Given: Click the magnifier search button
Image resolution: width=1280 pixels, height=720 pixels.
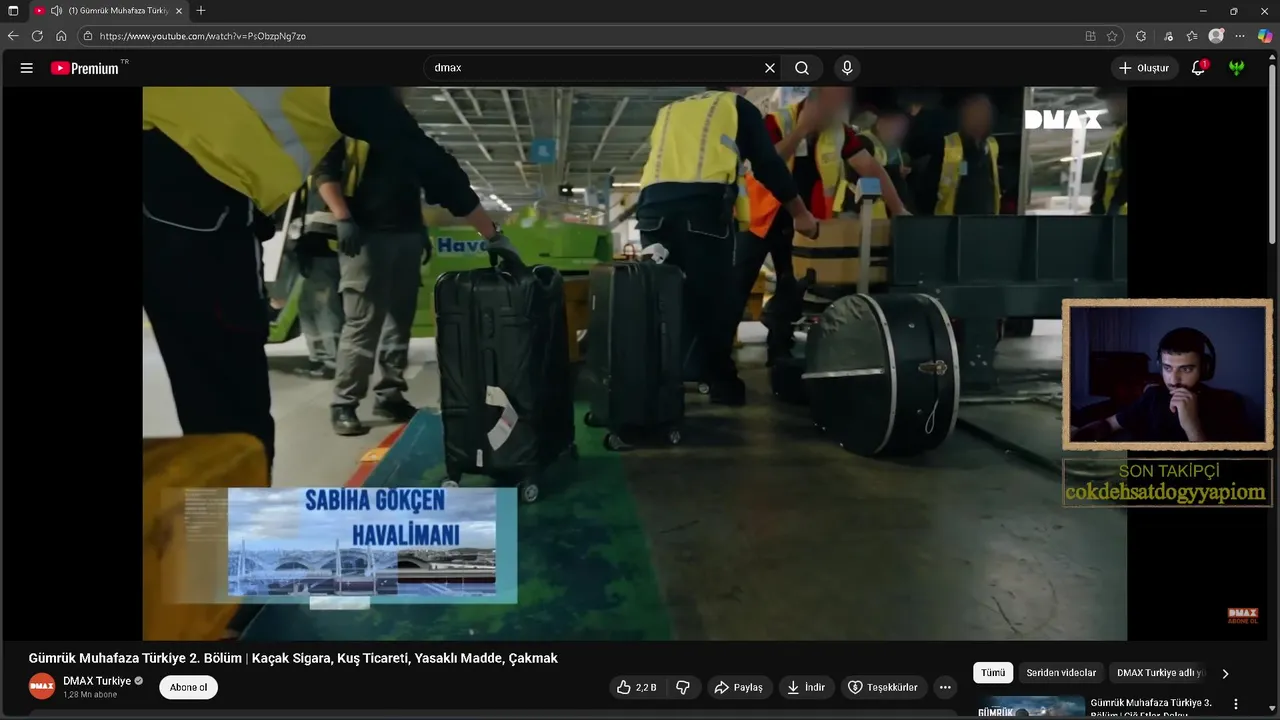Looking at the screenshot, I should (x=802, y=68).
